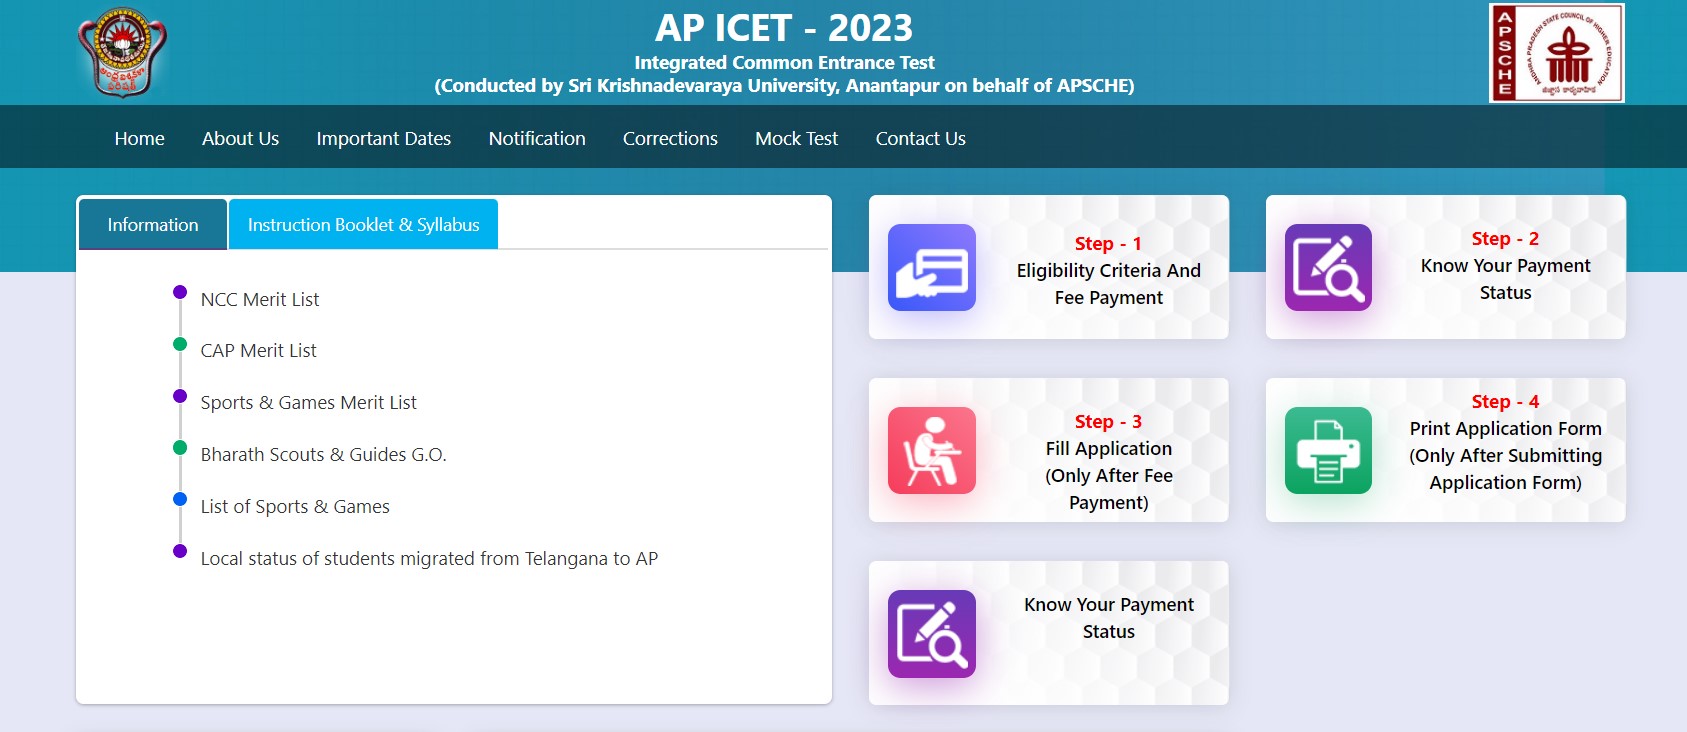Click Step 1 Eligibility Criteria And Fee Payment

(x=1108, y=270)
